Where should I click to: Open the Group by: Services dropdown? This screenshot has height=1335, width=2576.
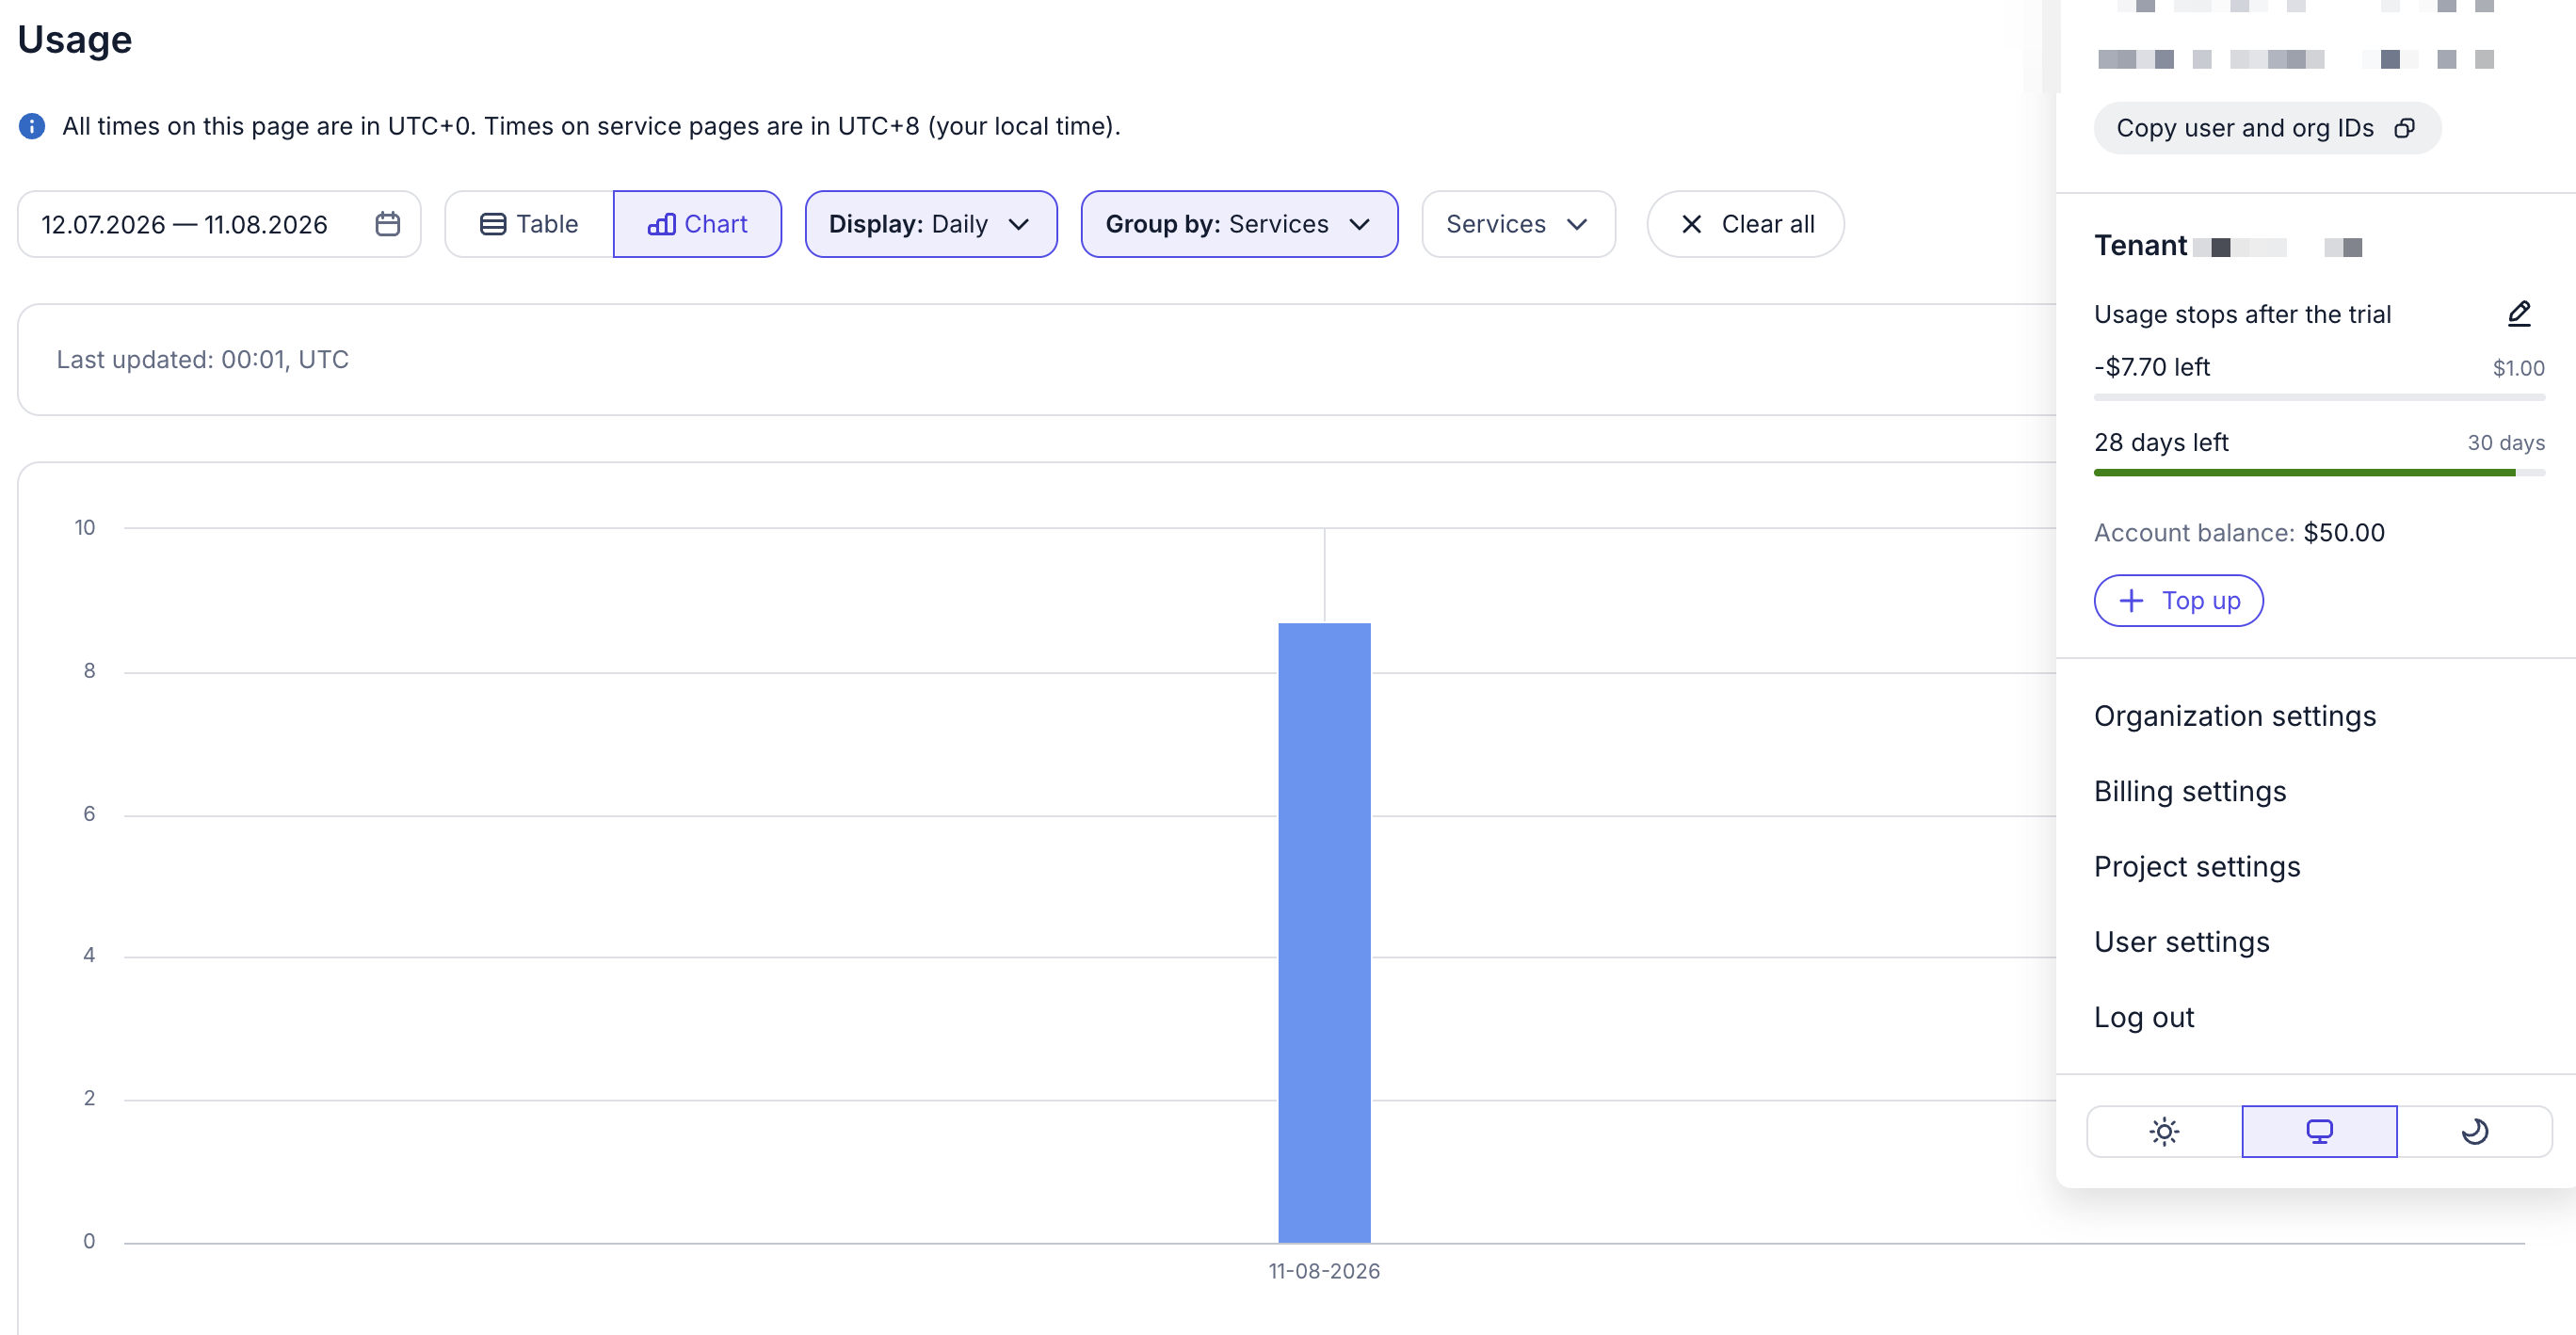click(x=1239, y=224)
